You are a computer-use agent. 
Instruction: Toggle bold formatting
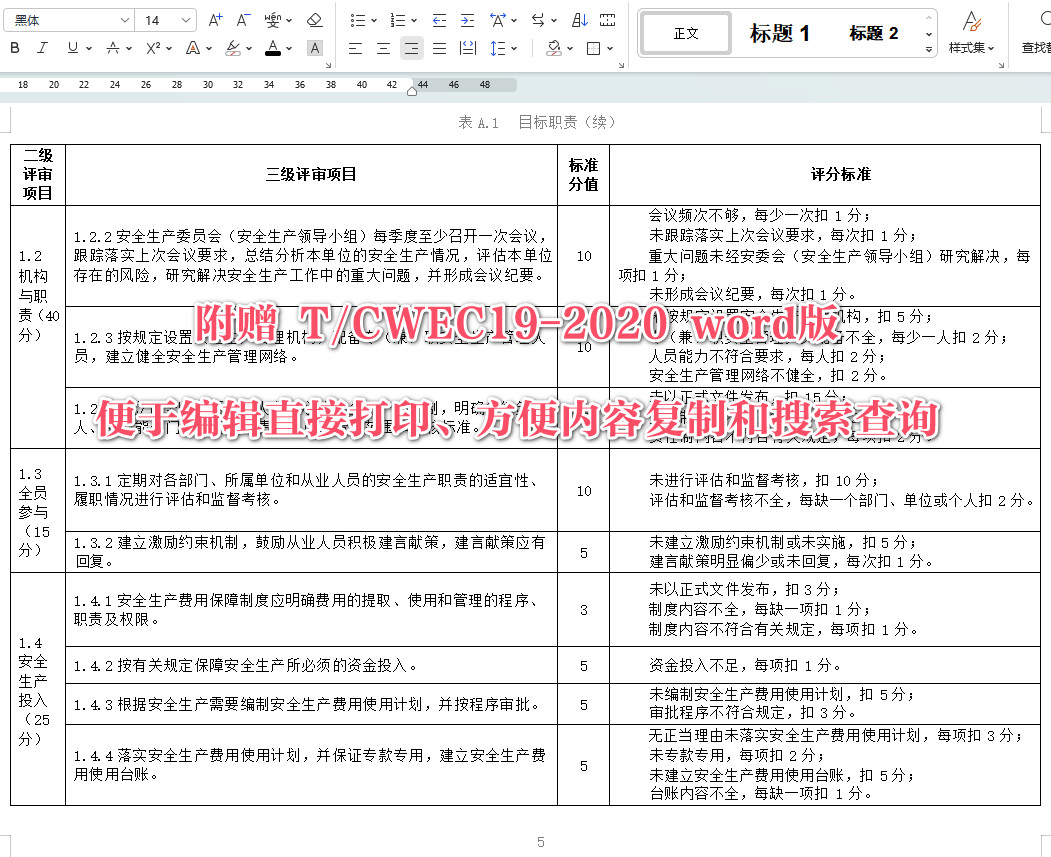click(15, 48)
